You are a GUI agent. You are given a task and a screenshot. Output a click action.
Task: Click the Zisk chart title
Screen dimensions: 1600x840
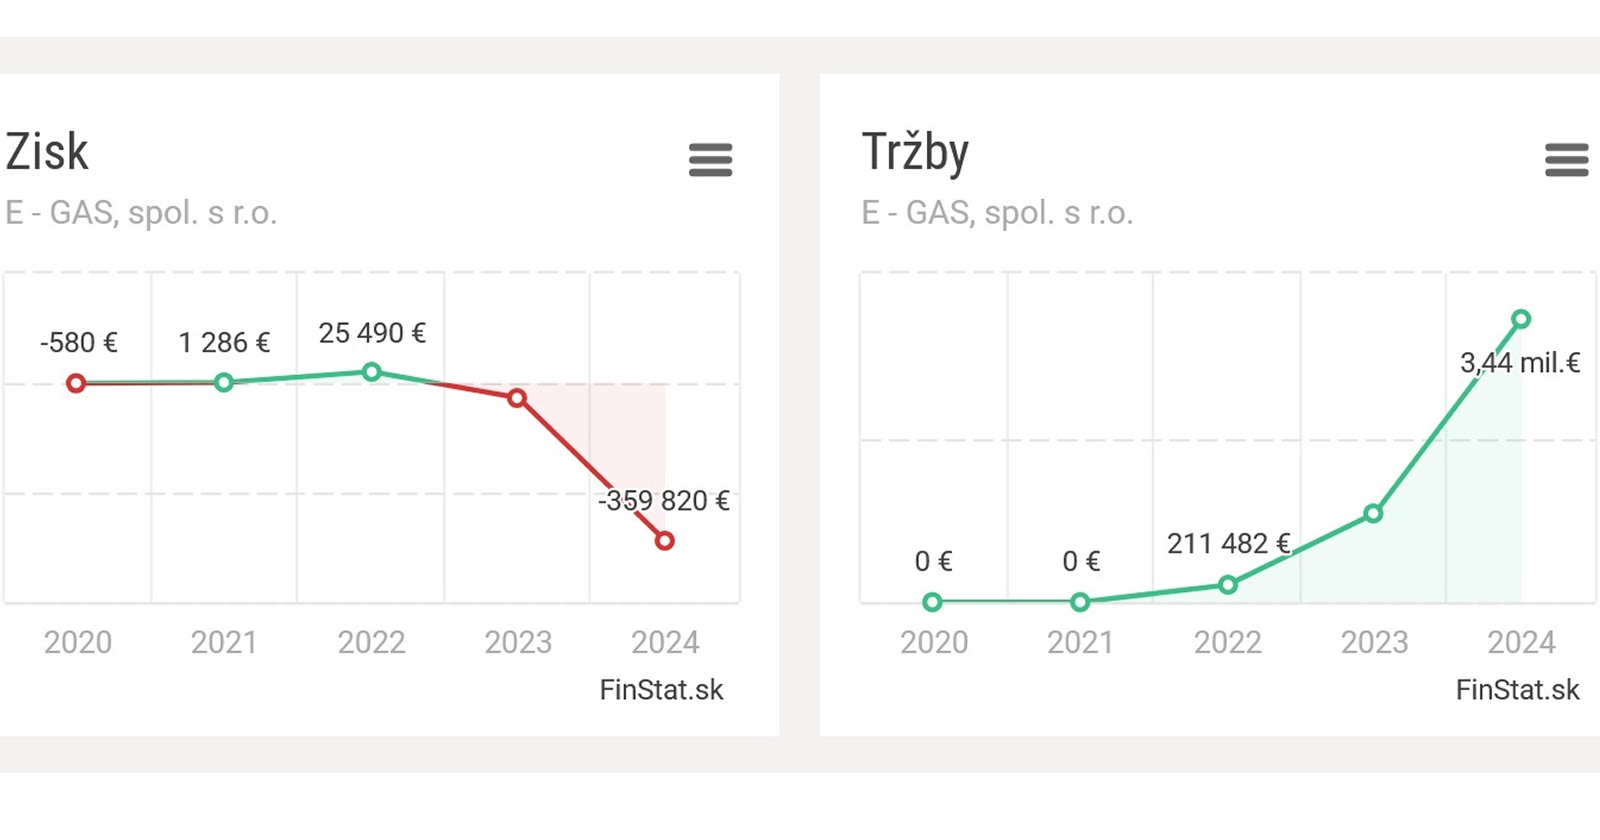(47, 153)
